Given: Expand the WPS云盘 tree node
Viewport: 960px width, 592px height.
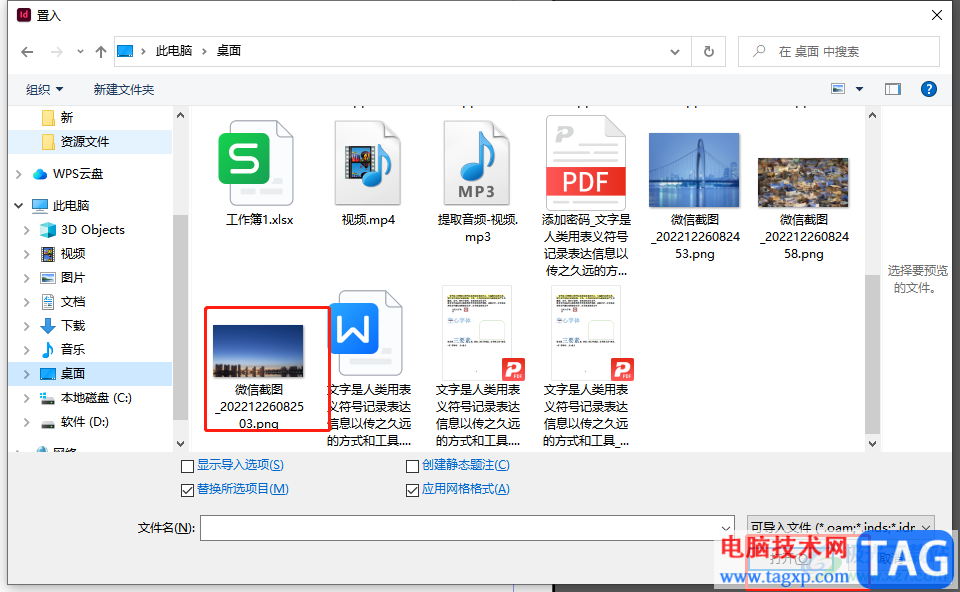Looking at the screenshot, I should [19, 174].
